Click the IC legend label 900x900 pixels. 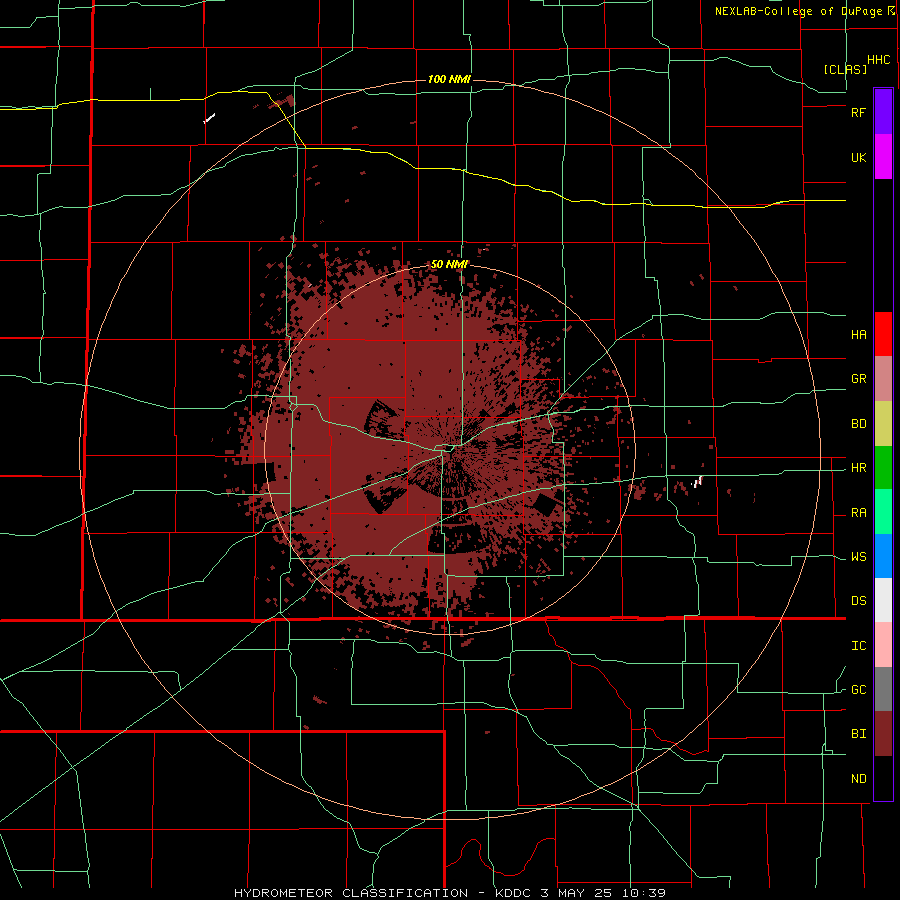tap(858, 646)
